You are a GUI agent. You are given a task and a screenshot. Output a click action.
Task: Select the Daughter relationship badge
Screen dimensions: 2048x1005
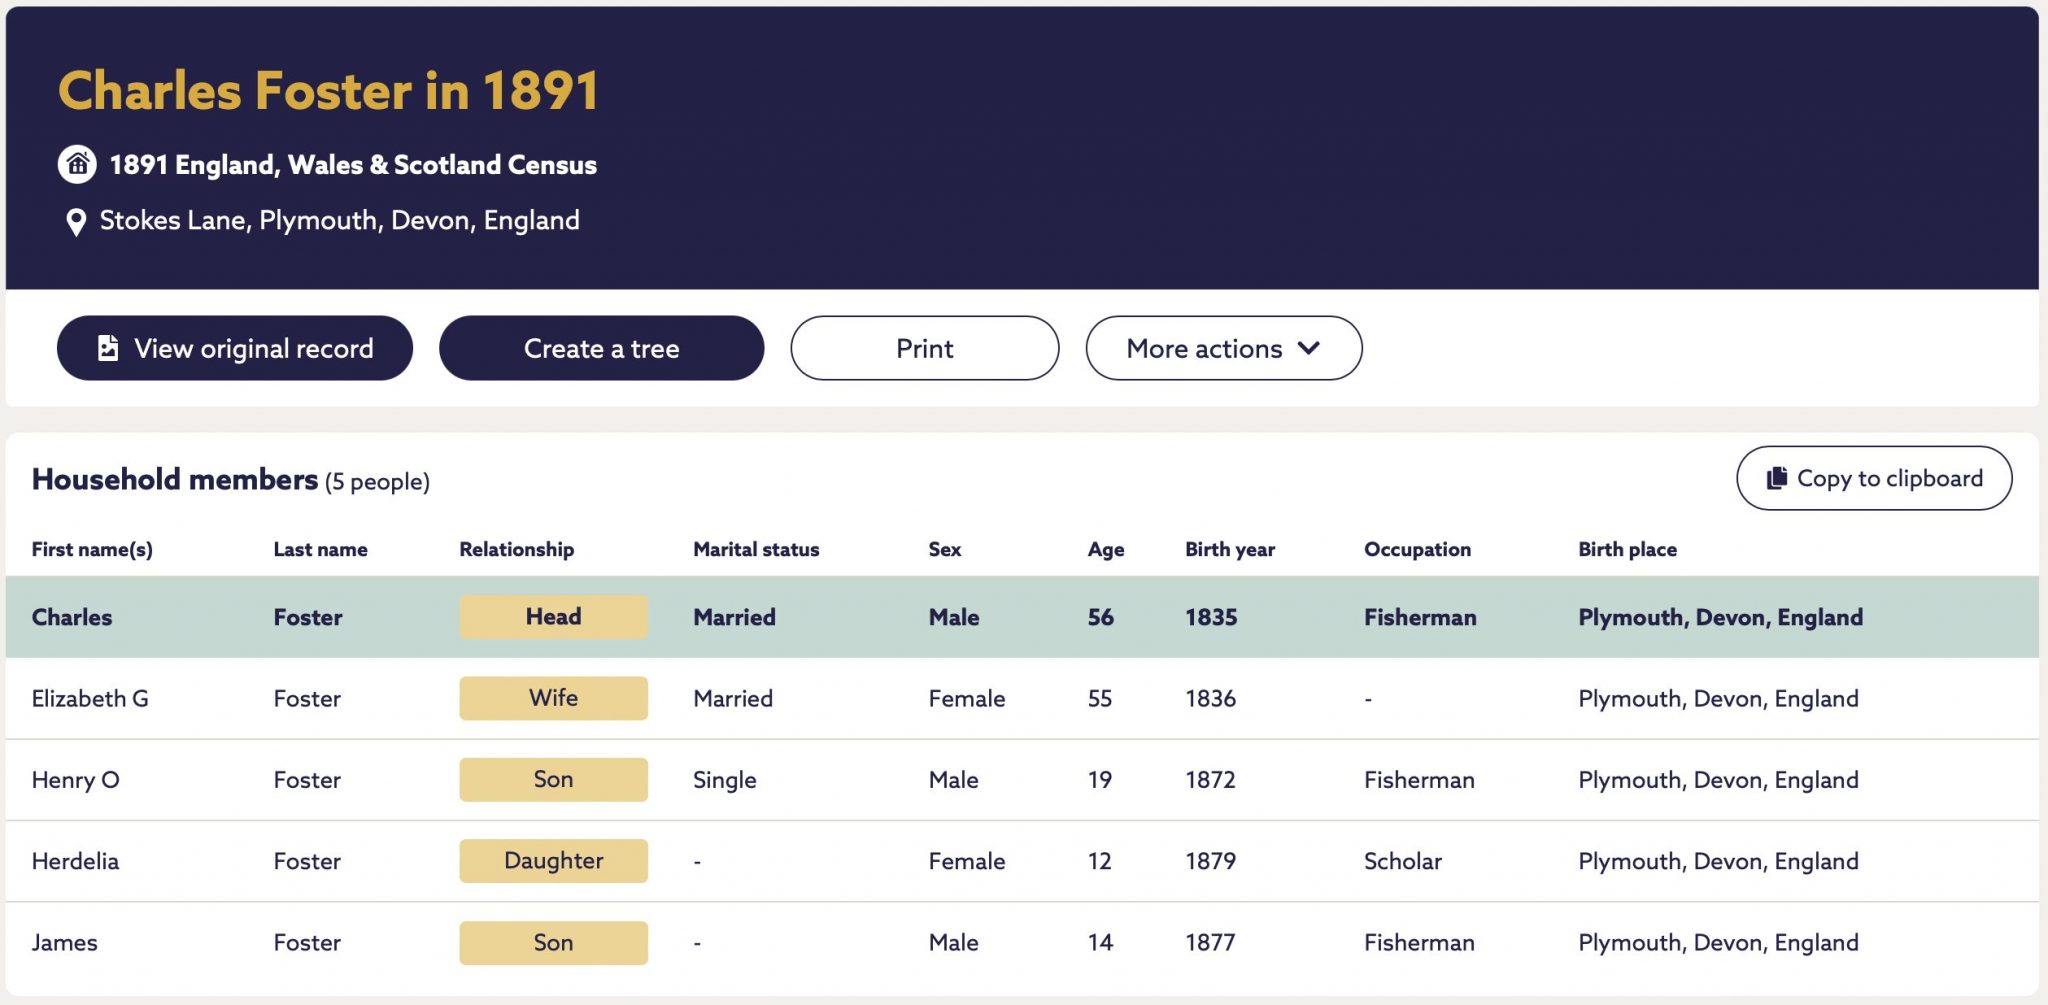tap(553, 861)
